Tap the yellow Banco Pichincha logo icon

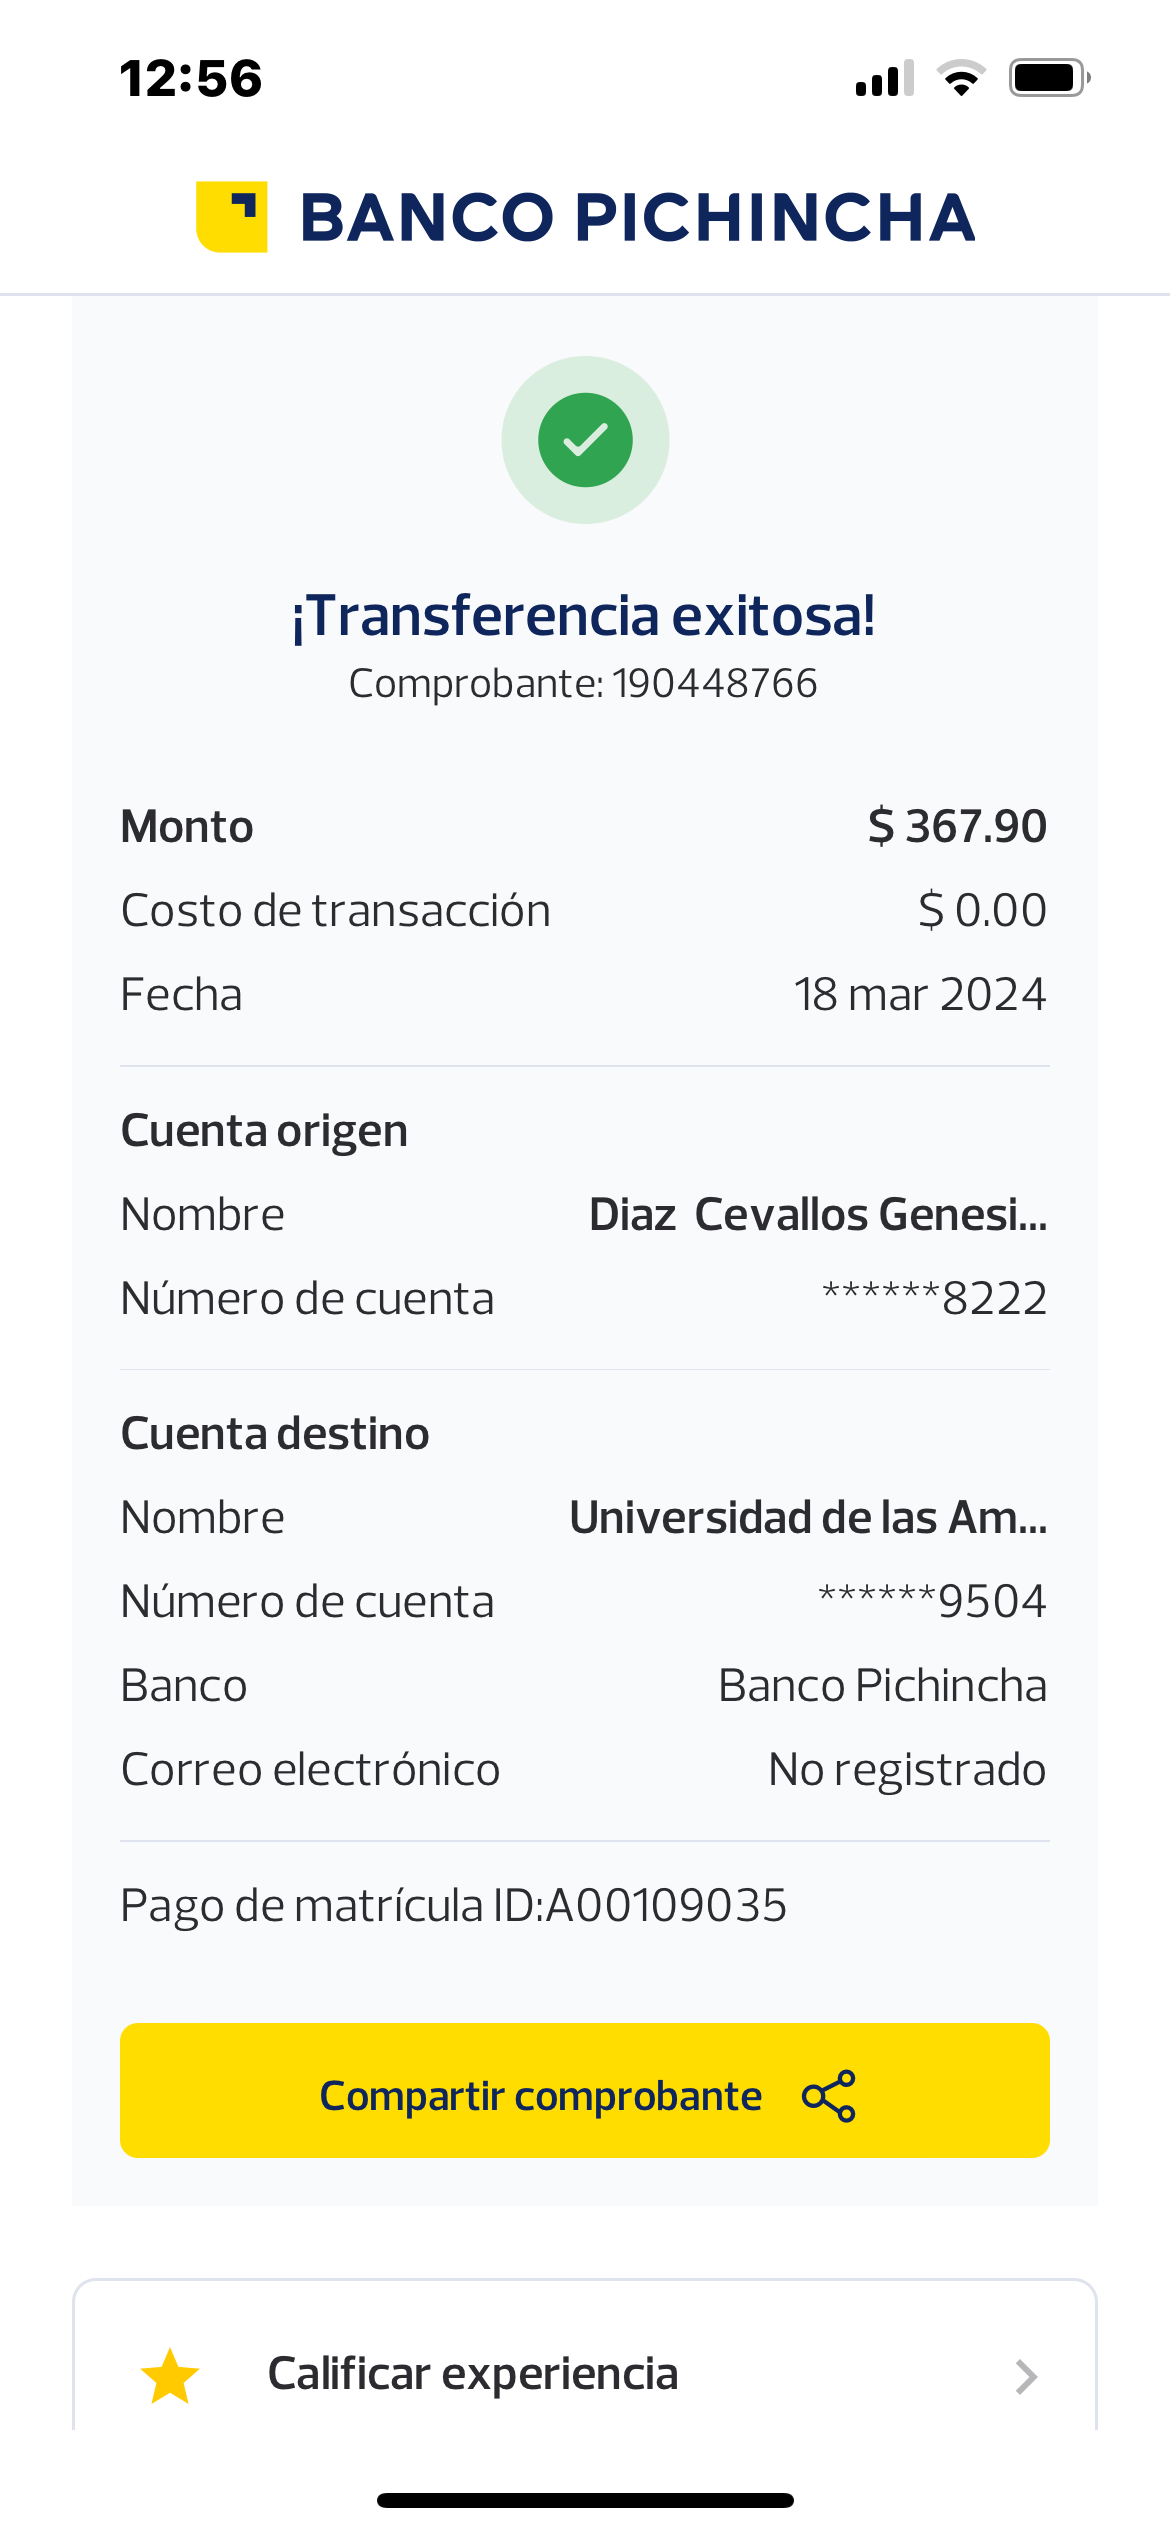pyautogui.click(x=232, y=217)
